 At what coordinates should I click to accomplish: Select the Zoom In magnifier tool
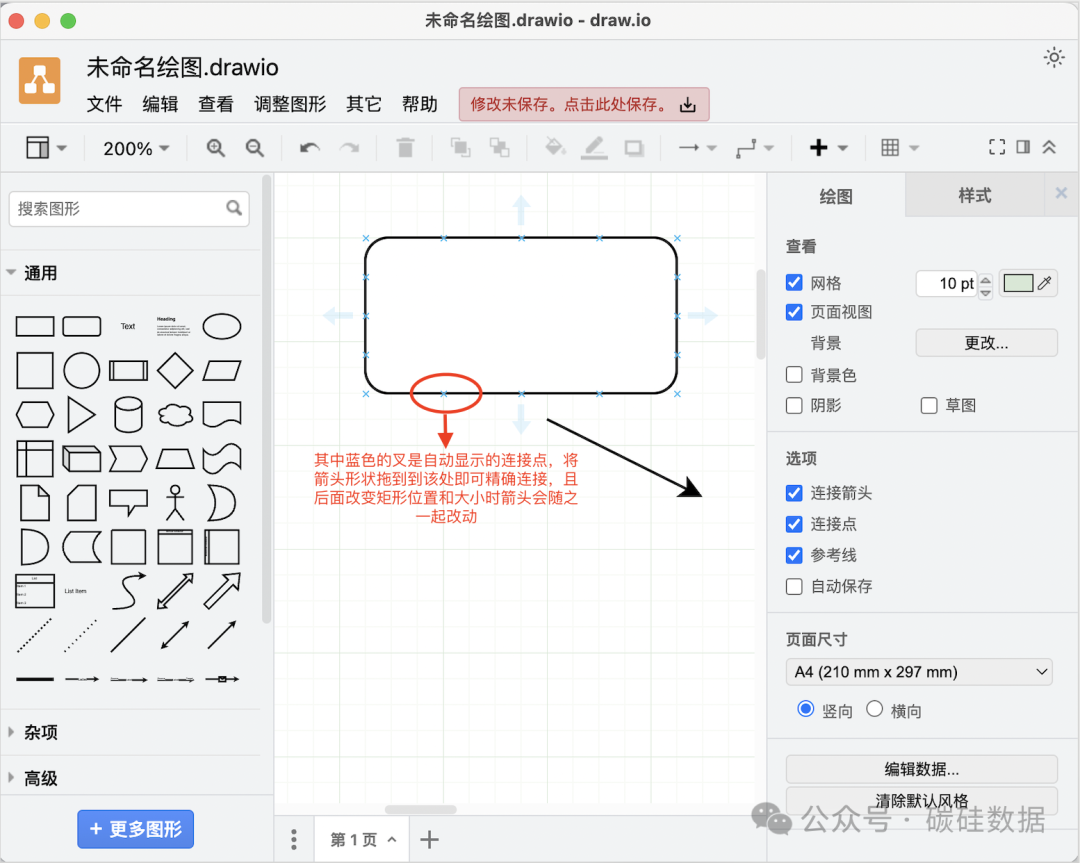coord(215,147)
